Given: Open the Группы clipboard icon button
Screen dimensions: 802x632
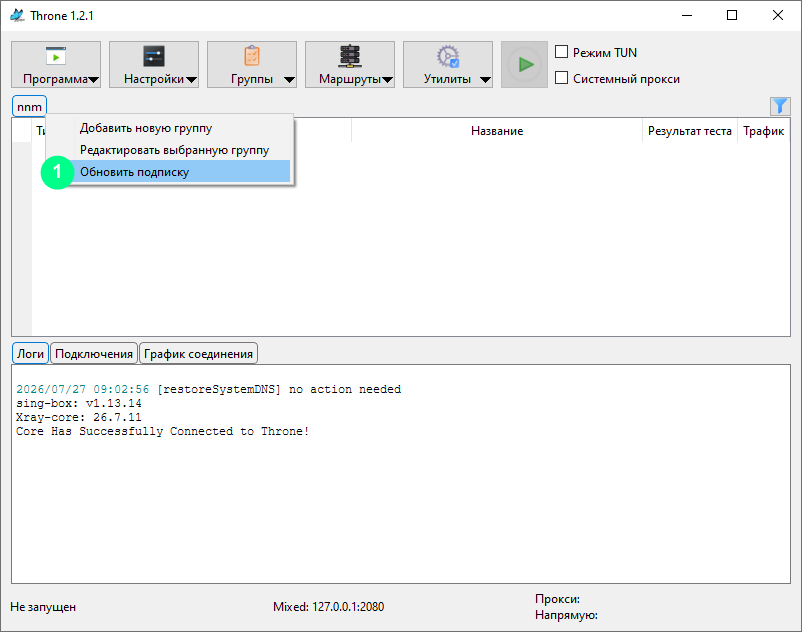Looking at the screenshot, I should coord(252,56).
